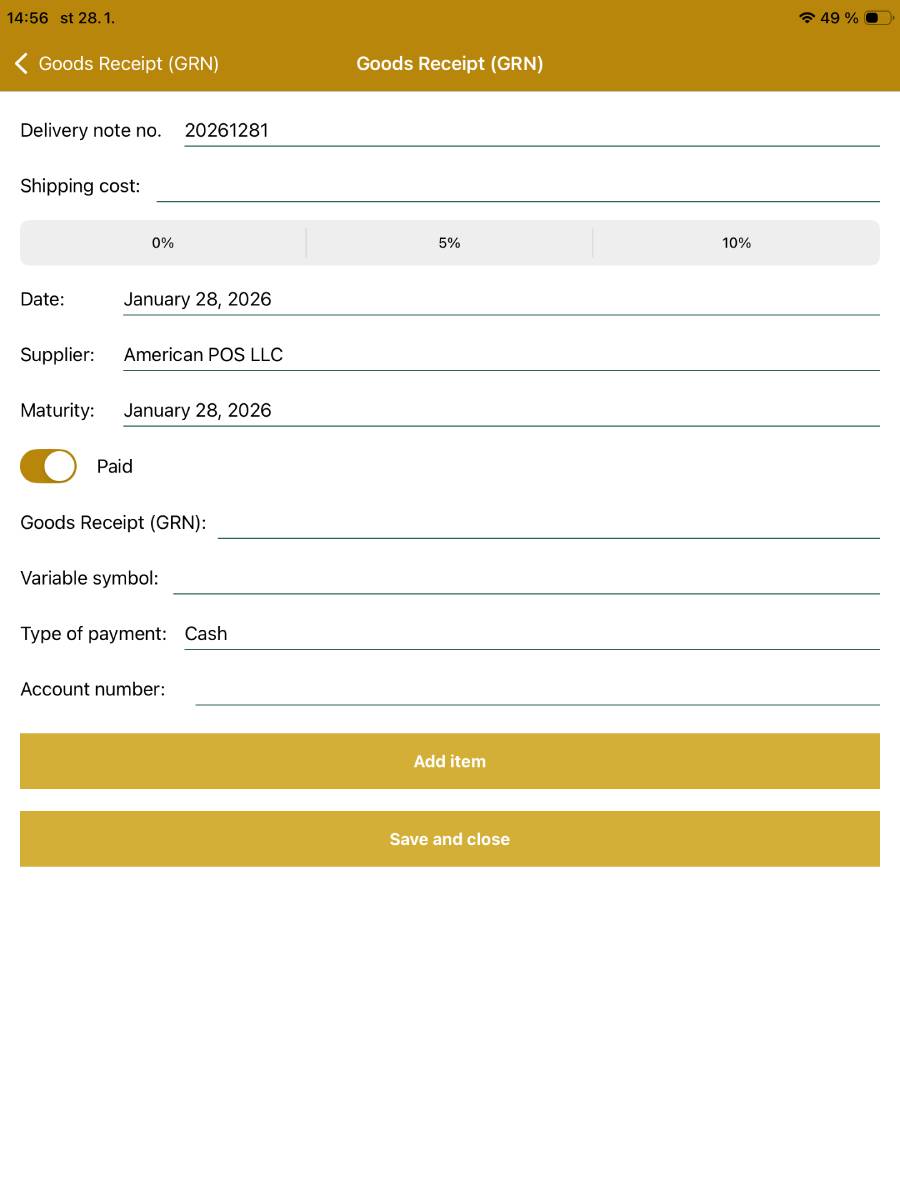The image size is (900, 1200).
Task: Select the 0% shipping cost option
Action: tap(162, 242)
